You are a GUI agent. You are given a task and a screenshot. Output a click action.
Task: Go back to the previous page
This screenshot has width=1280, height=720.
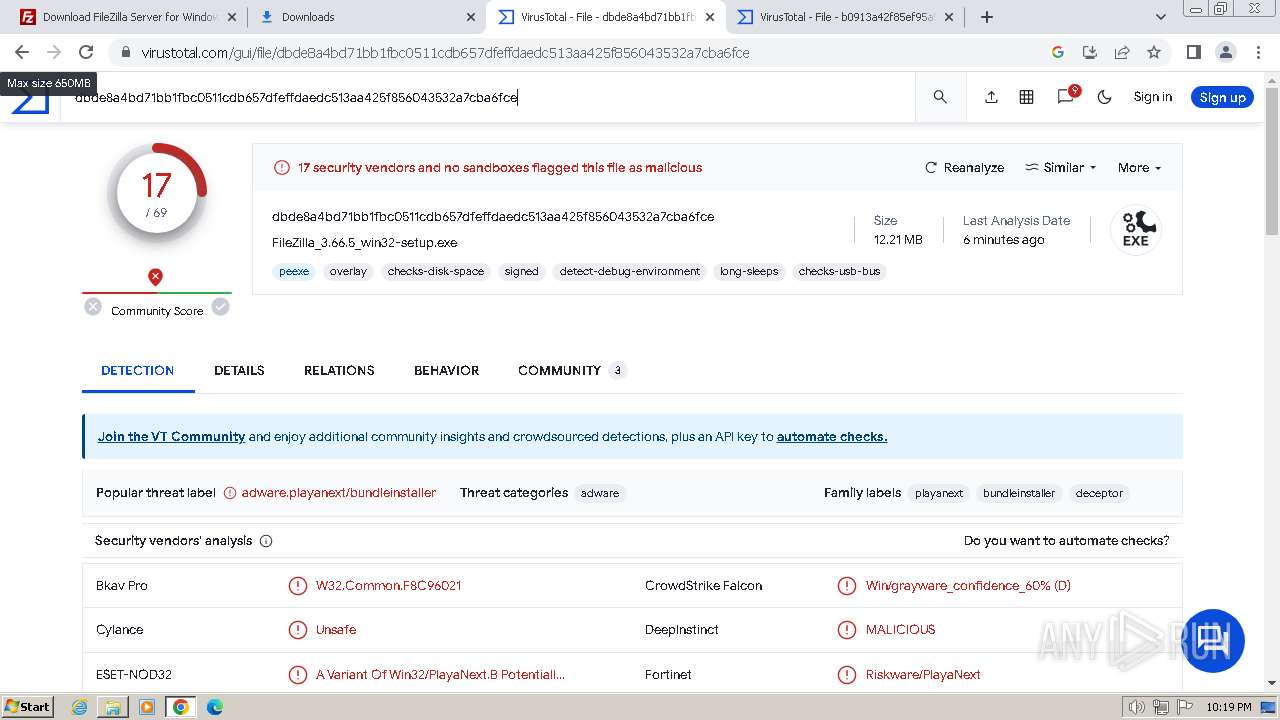pos(22,52)
